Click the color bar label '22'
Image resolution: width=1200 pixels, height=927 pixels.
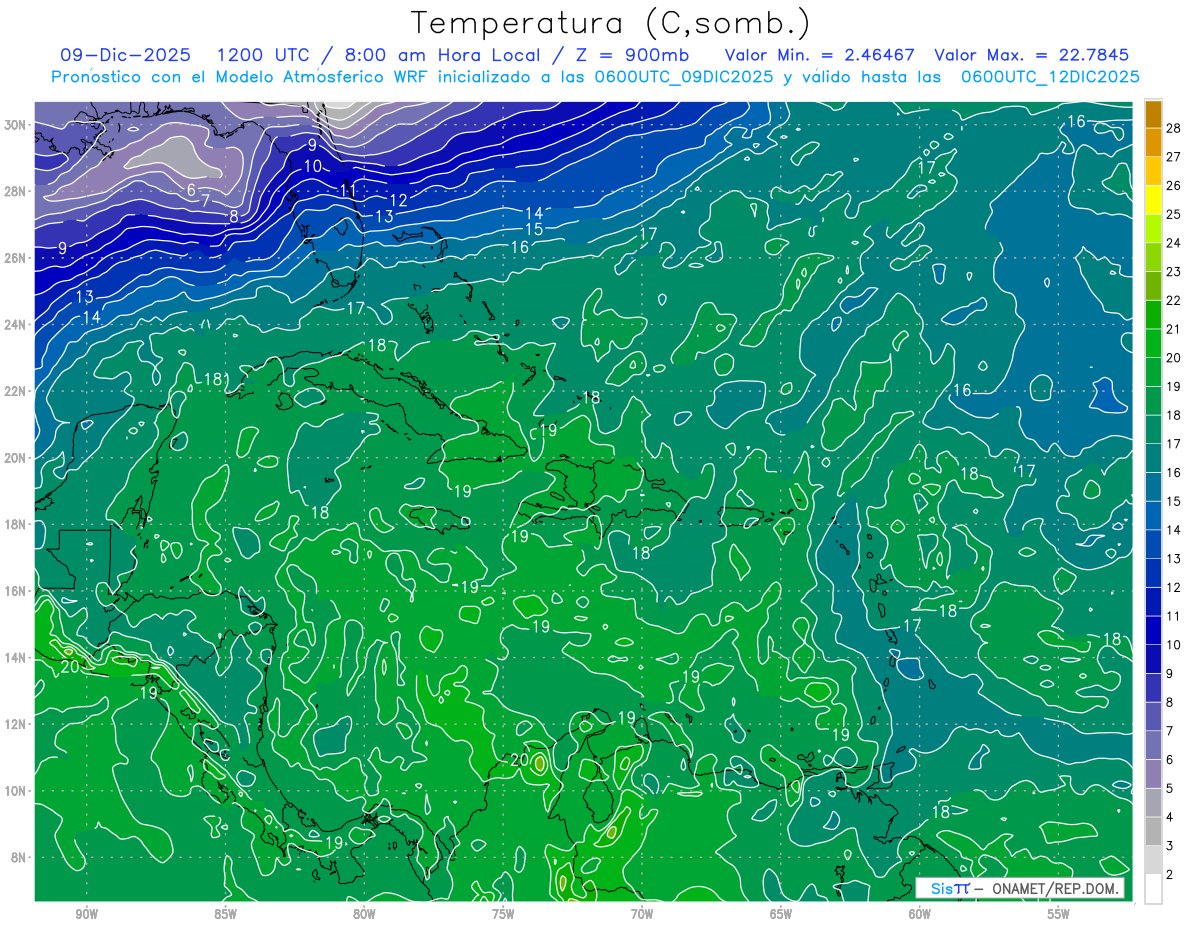point(1174,300)
